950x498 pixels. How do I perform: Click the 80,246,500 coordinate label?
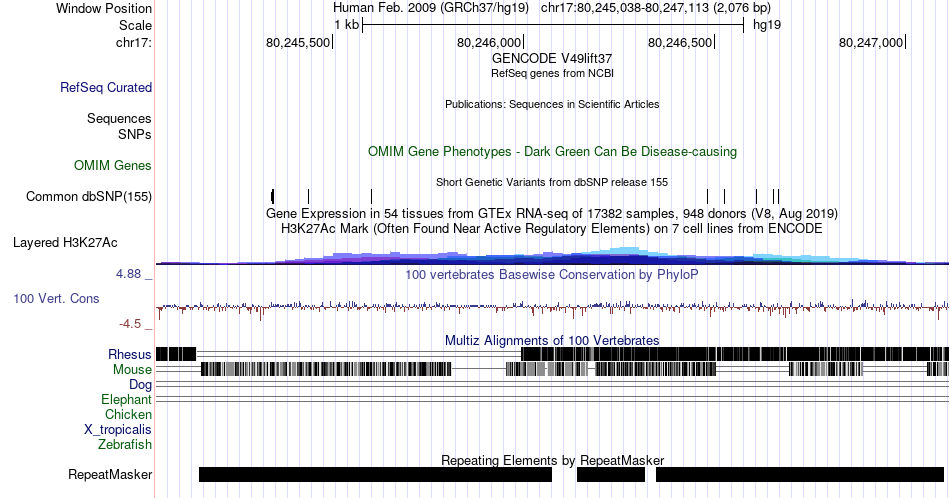pyautogui.click(x=680, y=42)
